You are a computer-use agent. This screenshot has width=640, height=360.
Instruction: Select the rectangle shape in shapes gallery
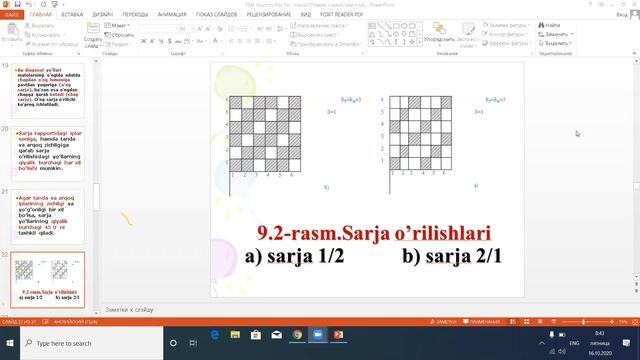point(396,26)
